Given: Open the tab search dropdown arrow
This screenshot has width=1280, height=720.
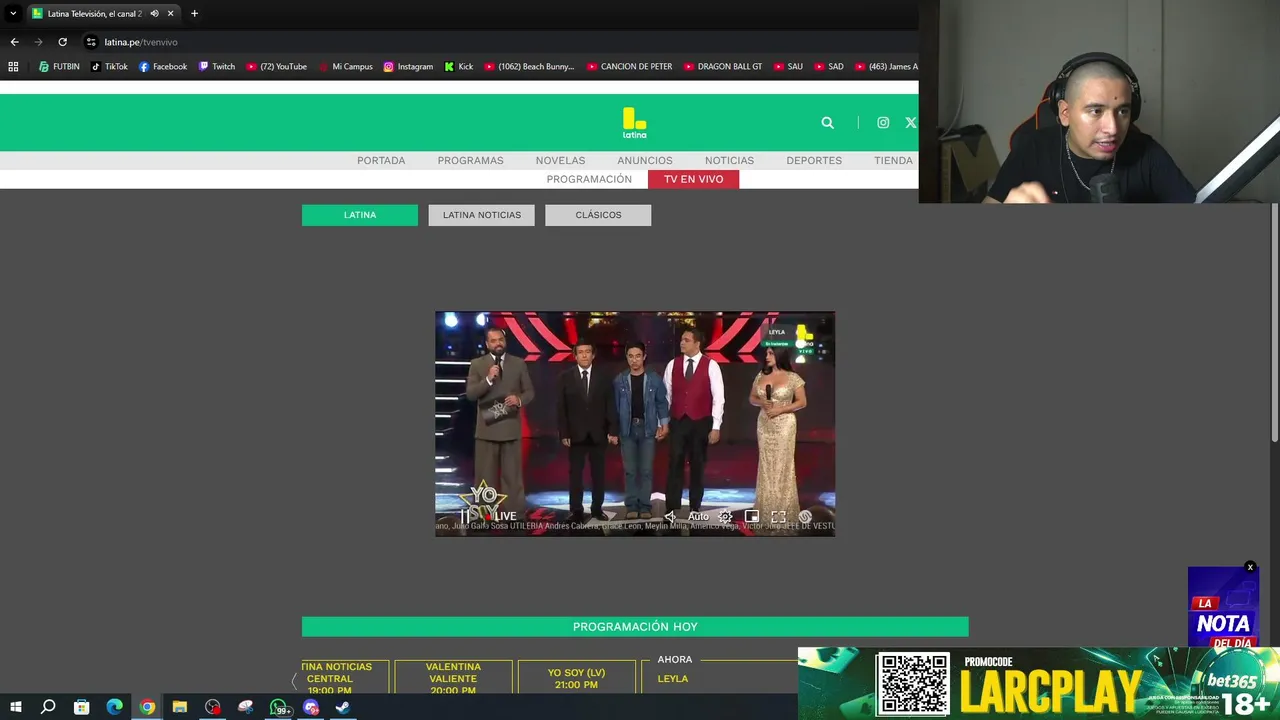Looking at the screenshot, I should pos(12,14).
